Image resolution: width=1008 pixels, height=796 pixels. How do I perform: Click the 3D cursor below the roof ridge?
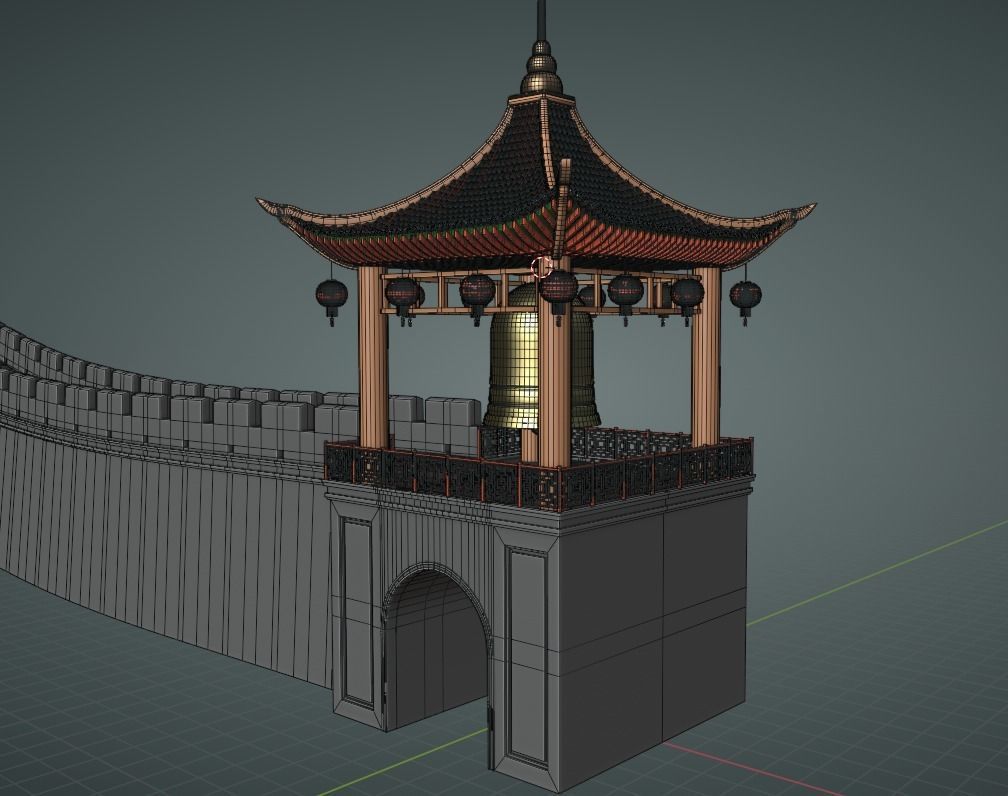click(x=543, y=267)
